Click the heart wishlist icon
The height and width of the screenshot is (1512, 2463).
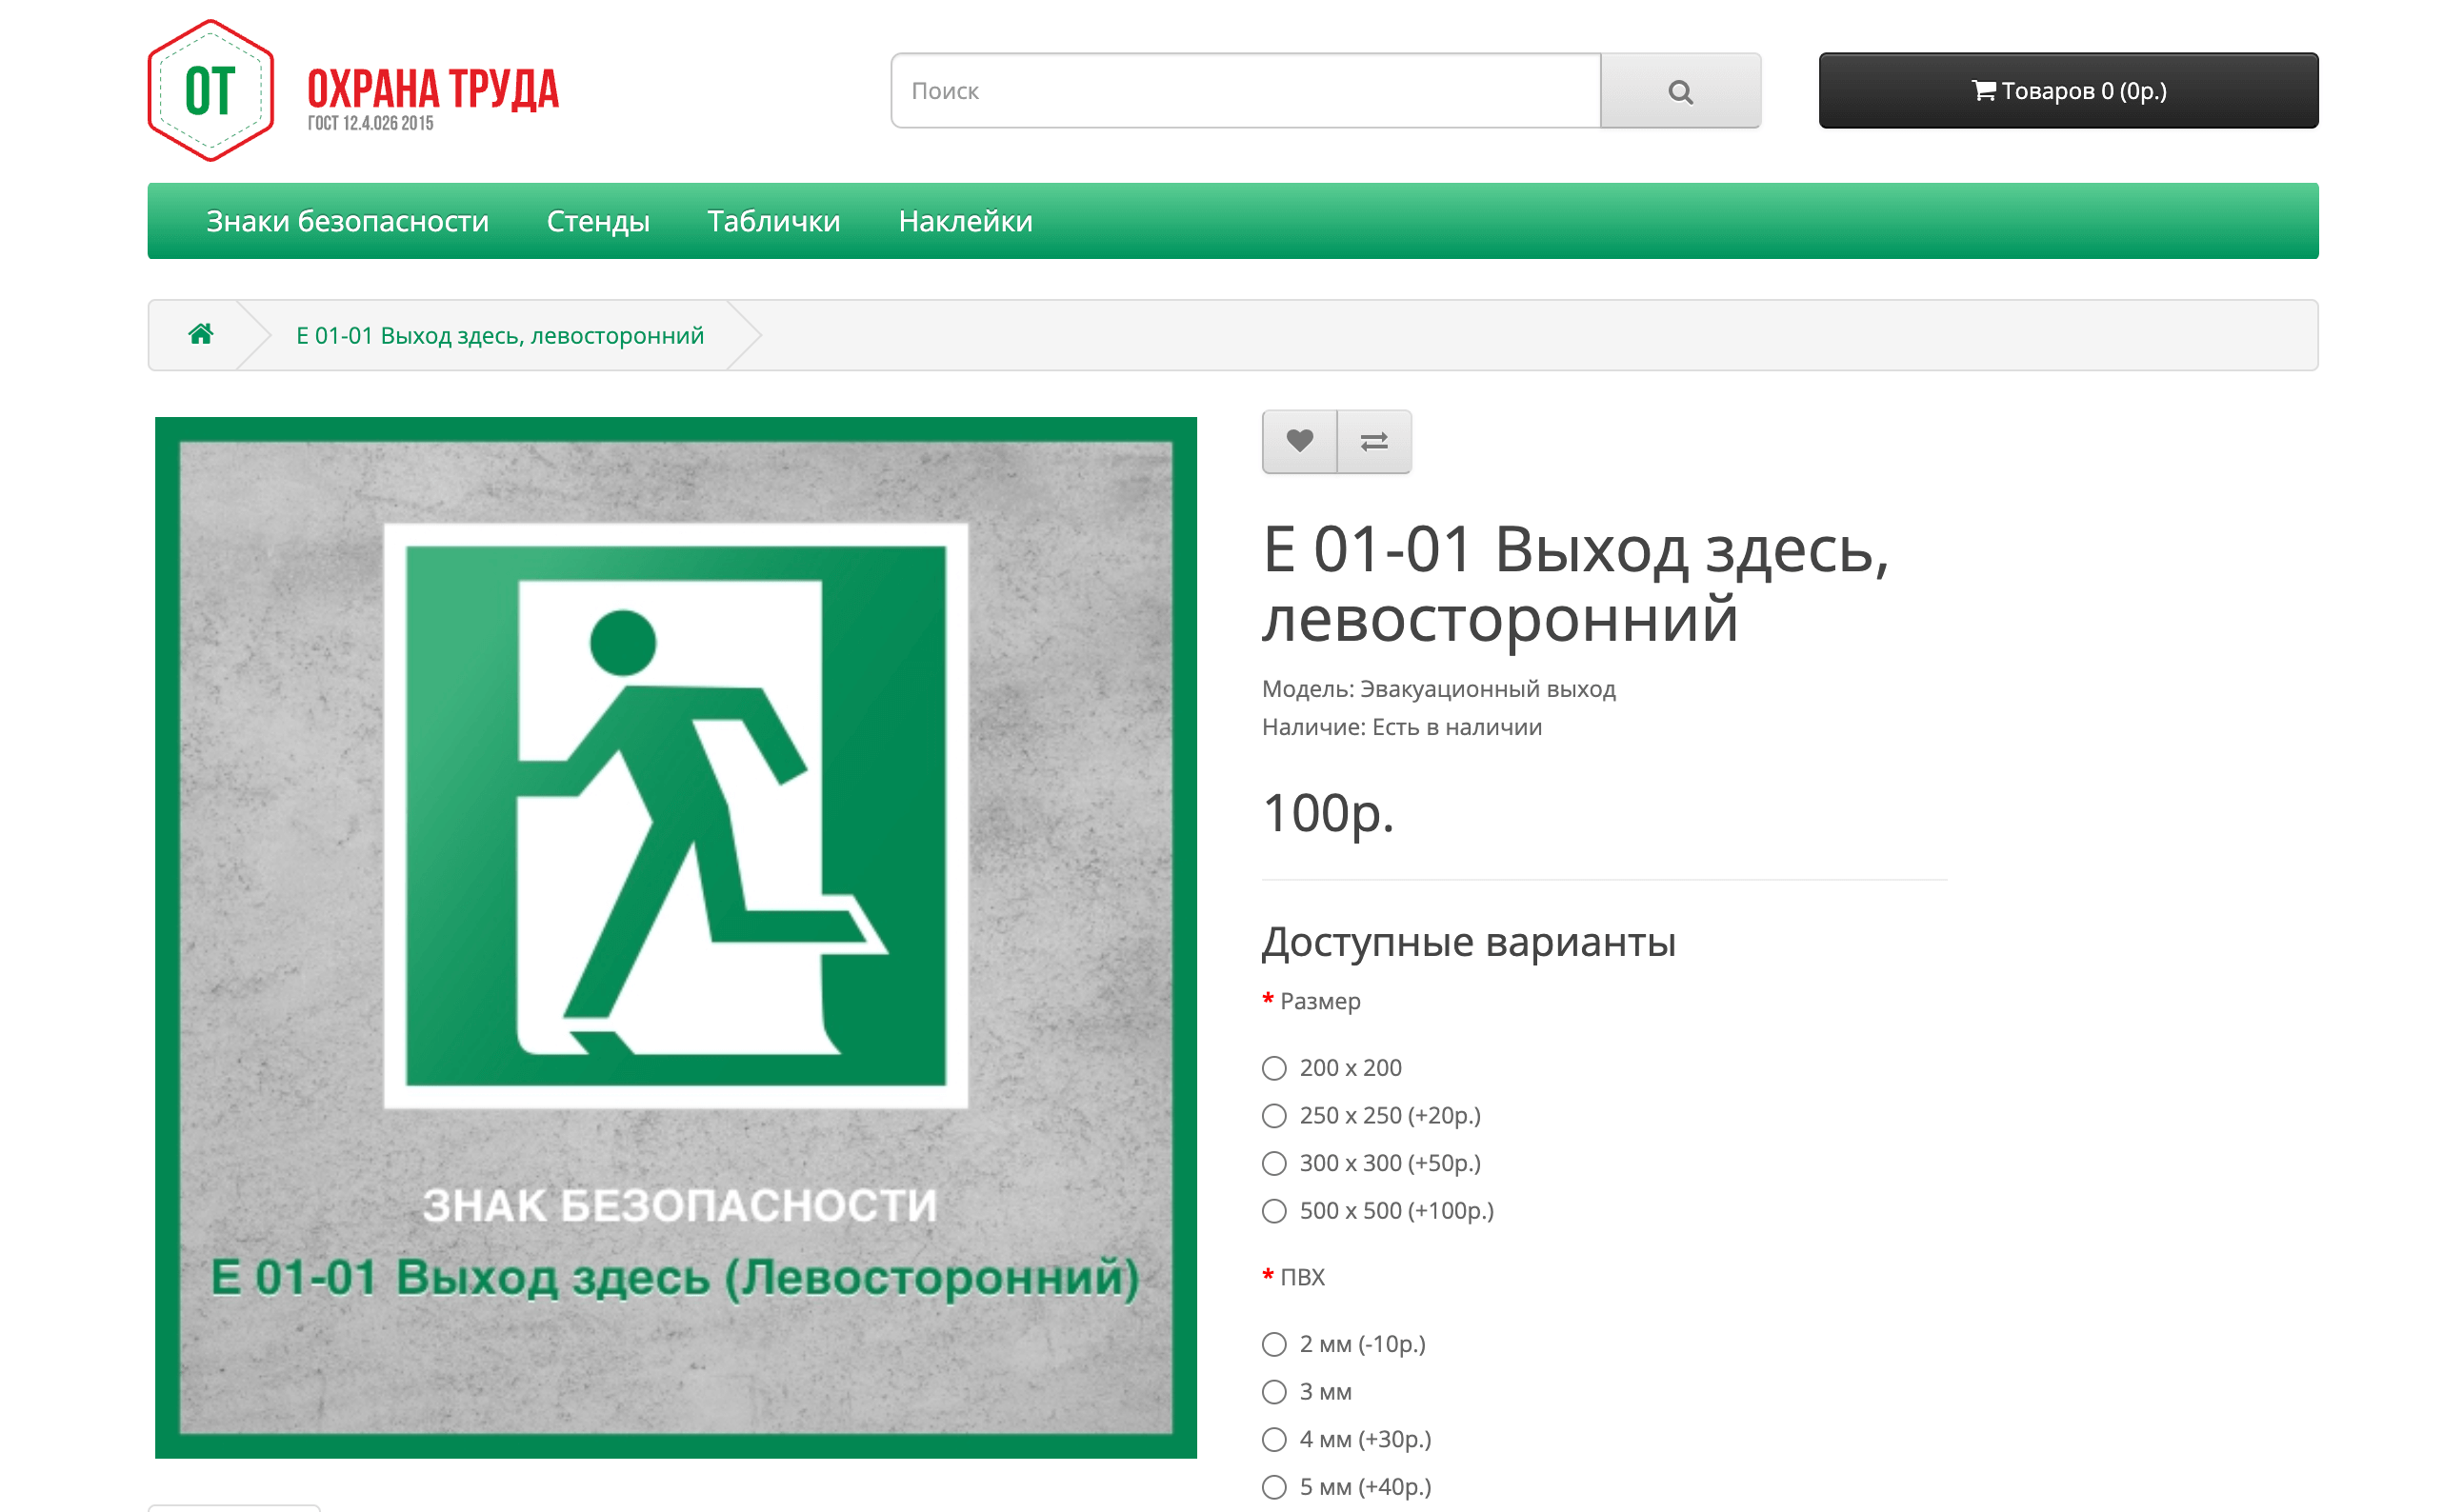[1299, 441]
